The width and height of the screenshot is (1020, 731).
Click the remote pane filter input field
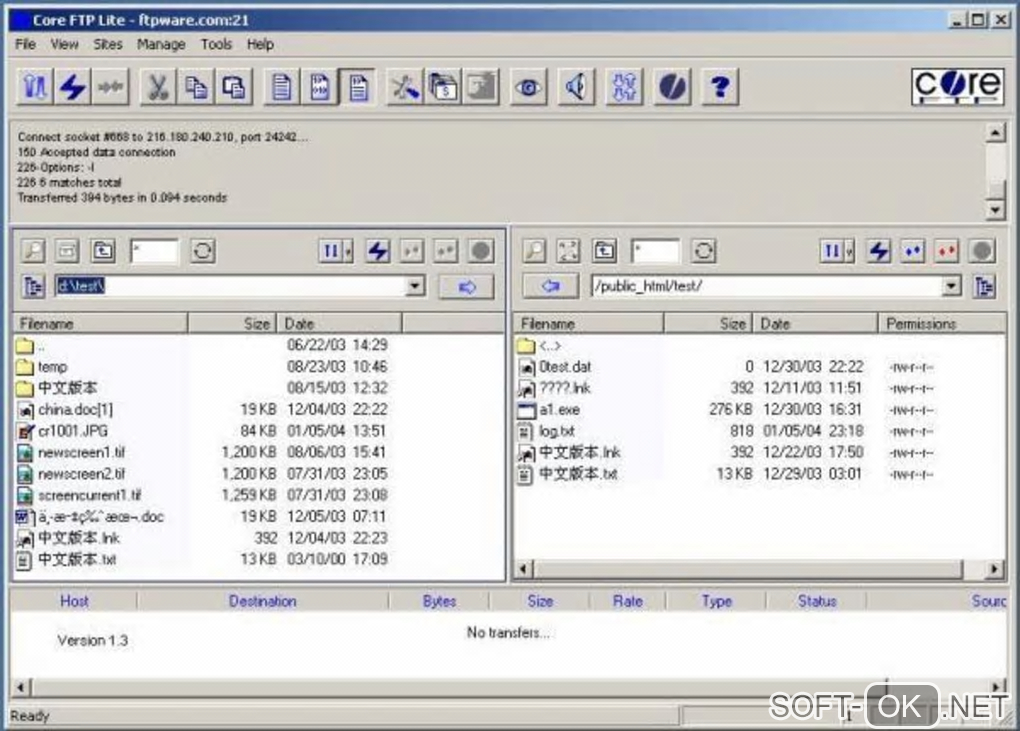[654, 250]
